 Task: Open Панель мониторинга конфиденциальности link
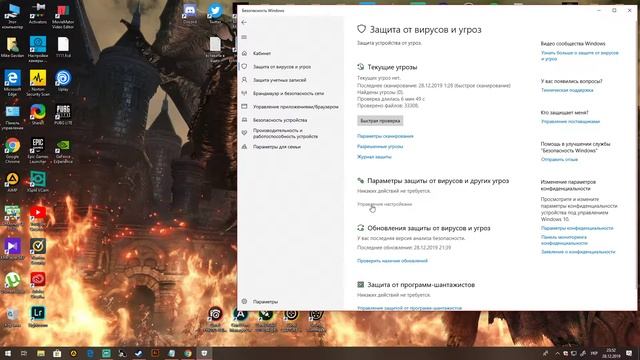click(x=564, y=240)
